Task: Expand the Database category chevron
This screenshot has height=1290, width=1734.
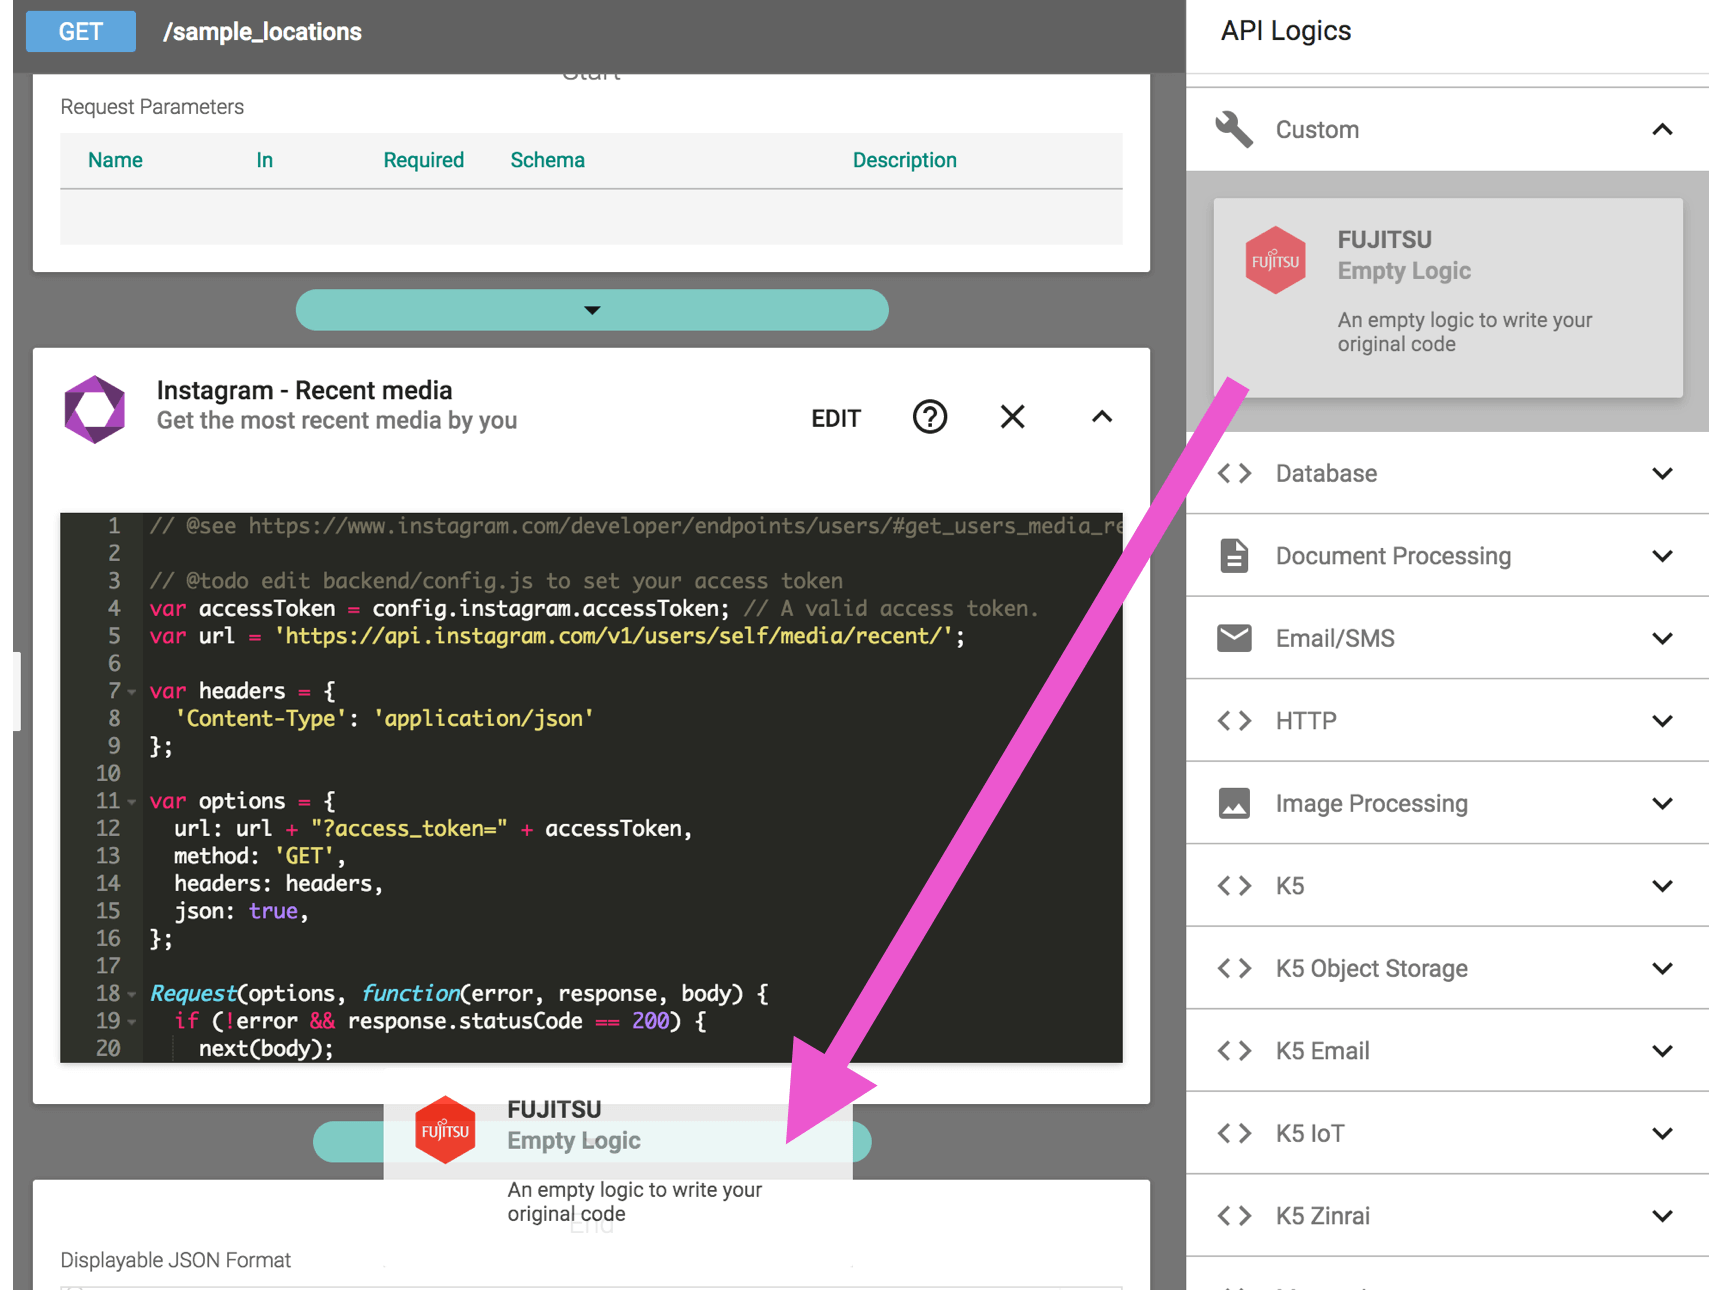Action: tap(1662, 473)
